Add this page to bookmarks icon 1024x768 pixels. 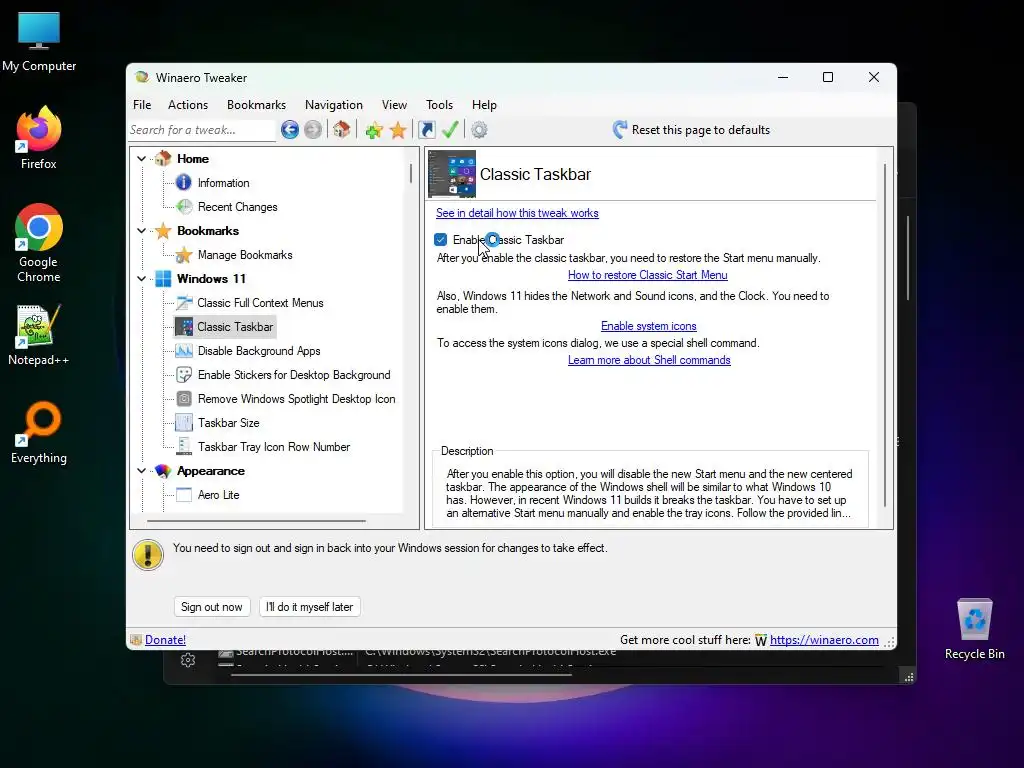(x=374, y=130)
